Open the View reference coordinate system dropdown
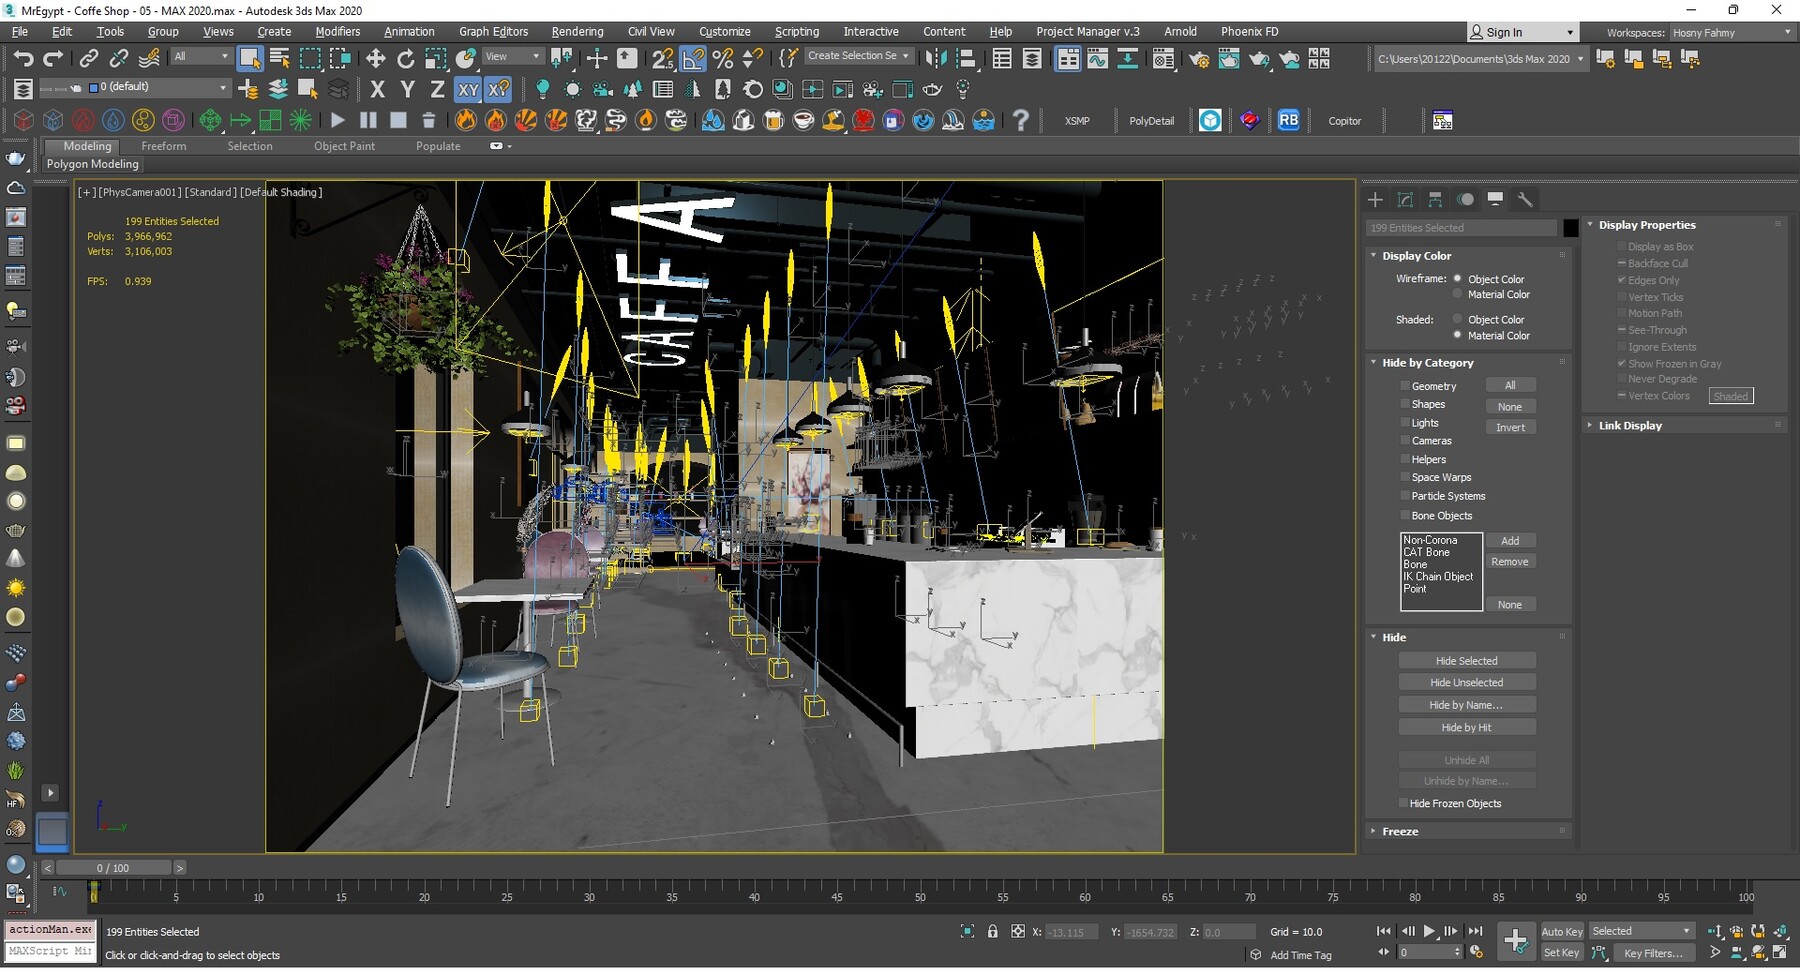This screenshot has height=975, width=1800. click(512, 56)
